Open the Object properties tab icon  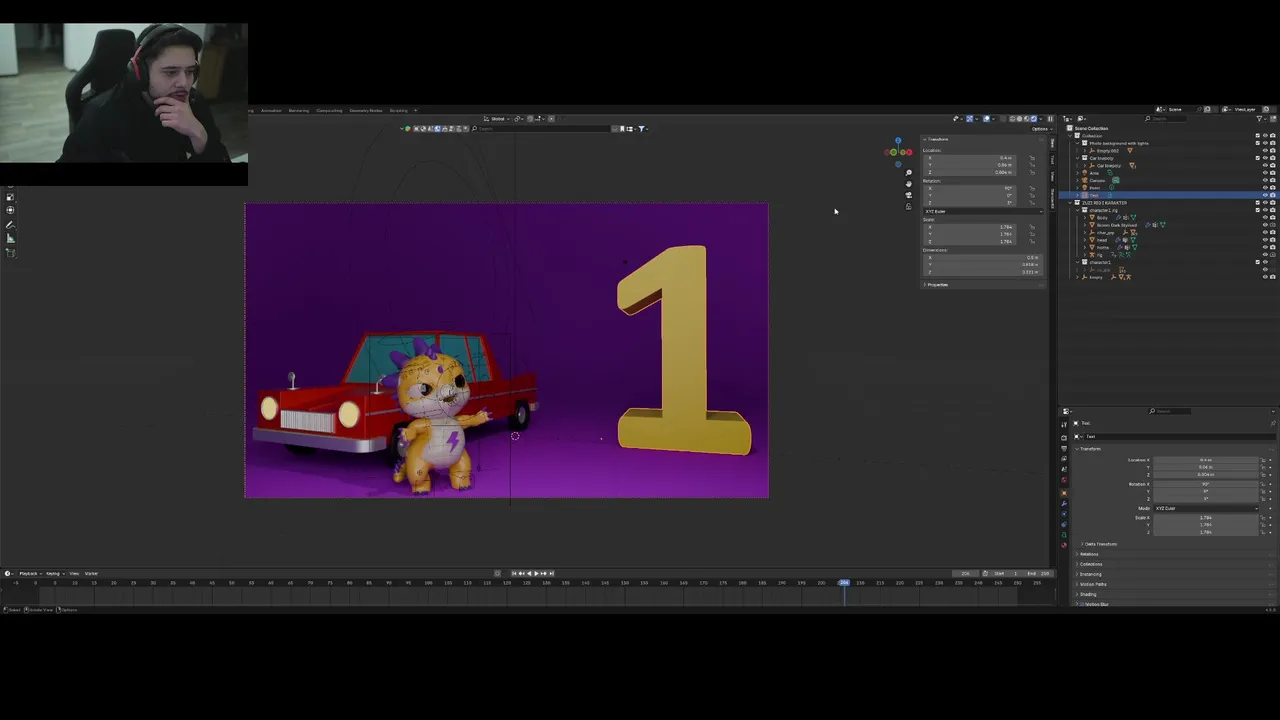[x=1064, y=493]
